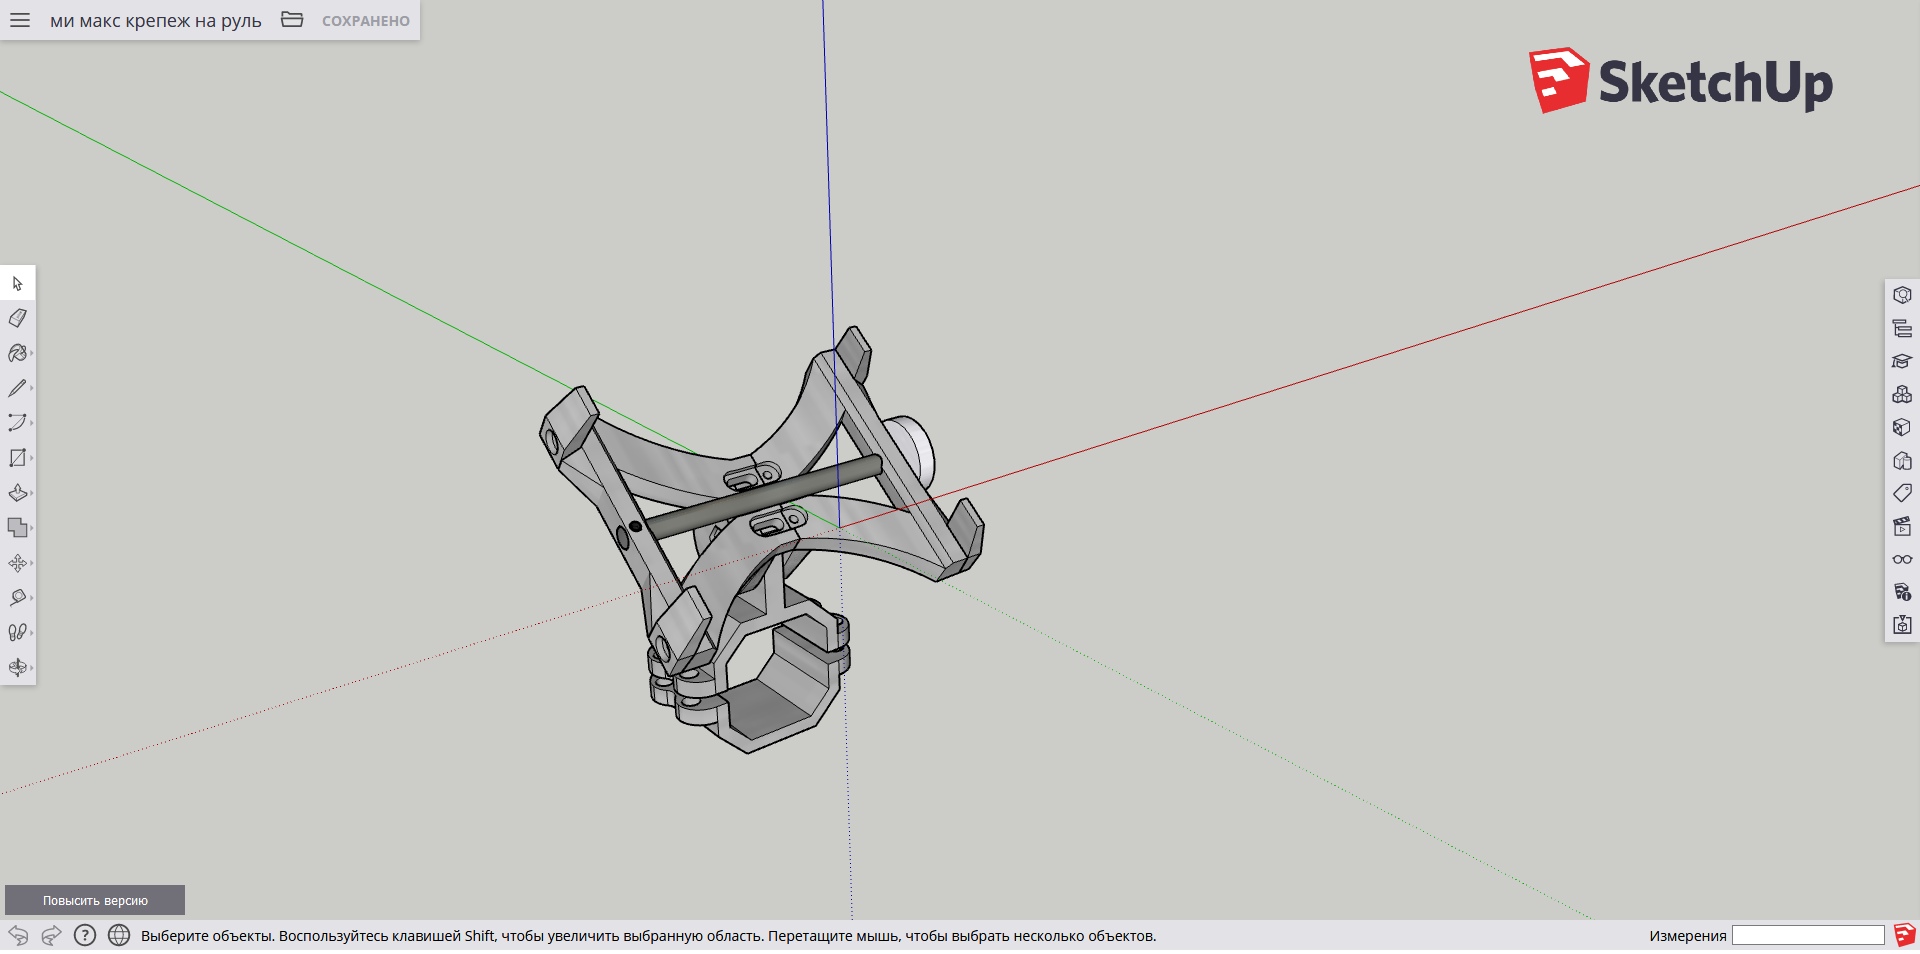Open the overlapping-shapes solid tools icon
The image size is (1920, 954).
click(x=18, y=528)
